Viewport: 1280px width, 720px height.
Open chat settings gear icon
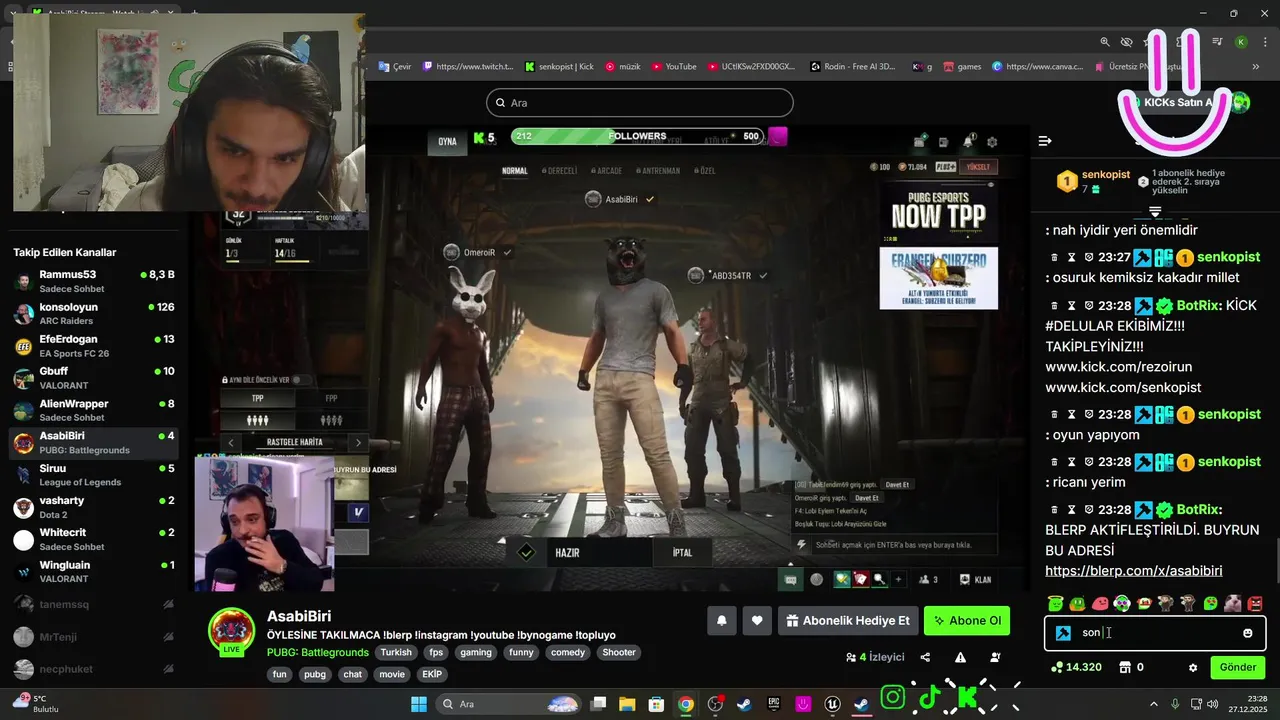coord(1192,667)
